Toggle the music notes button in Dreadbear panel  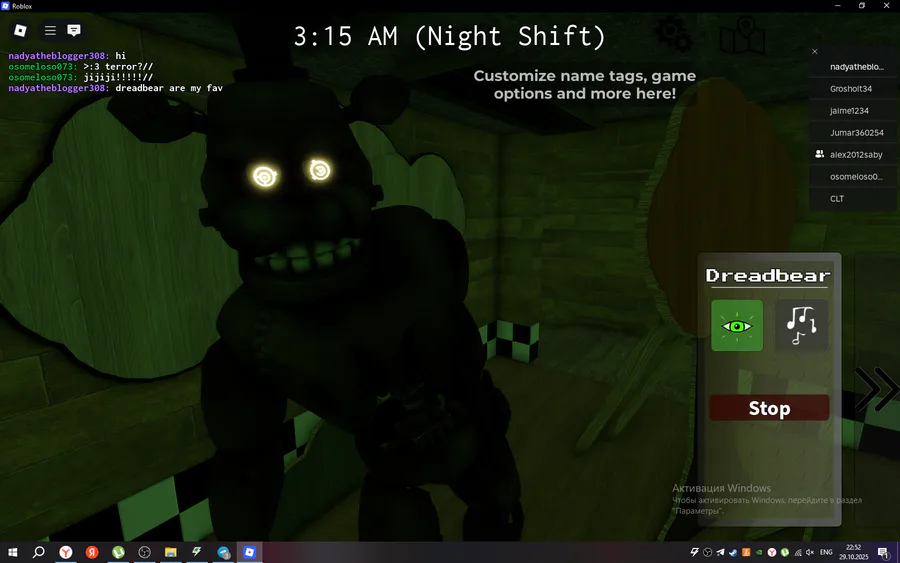point(802,325)
